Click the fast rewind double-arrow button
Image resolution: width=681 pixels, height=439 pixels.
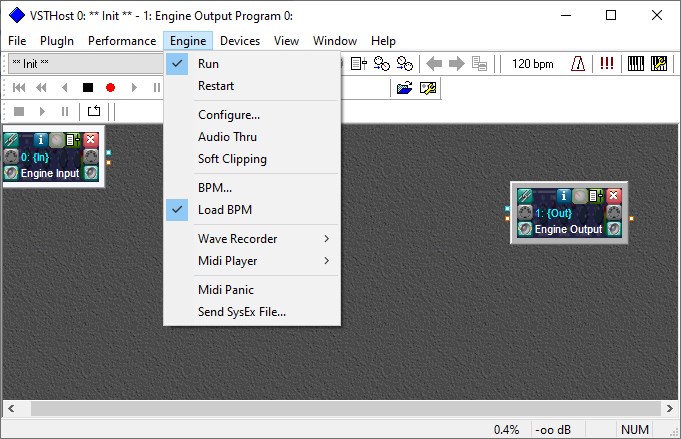tap(41, 88)
